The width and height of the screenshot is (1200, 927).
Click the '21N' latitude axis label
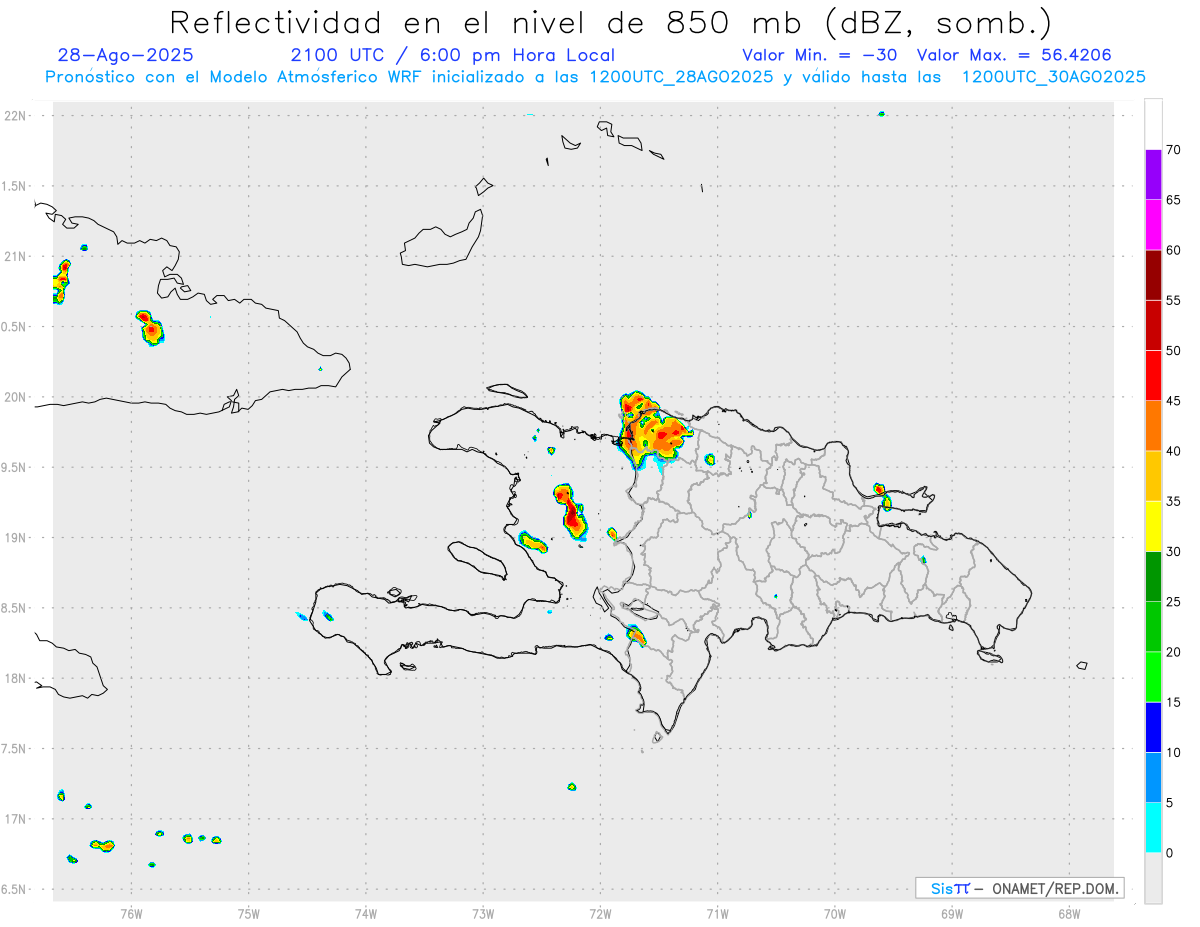pyautogui.click(x=15, y=256)
